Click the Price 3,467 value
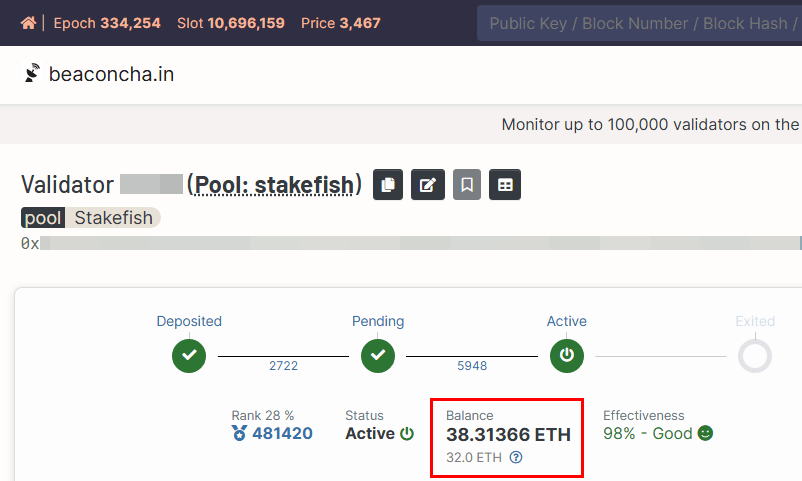The height and width of the screenshot is (481, 802). coord(341,23)
